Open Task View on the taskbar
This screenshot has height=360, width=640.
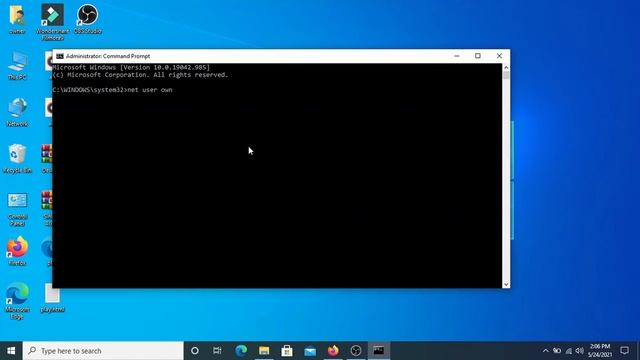tap(217, 351)
